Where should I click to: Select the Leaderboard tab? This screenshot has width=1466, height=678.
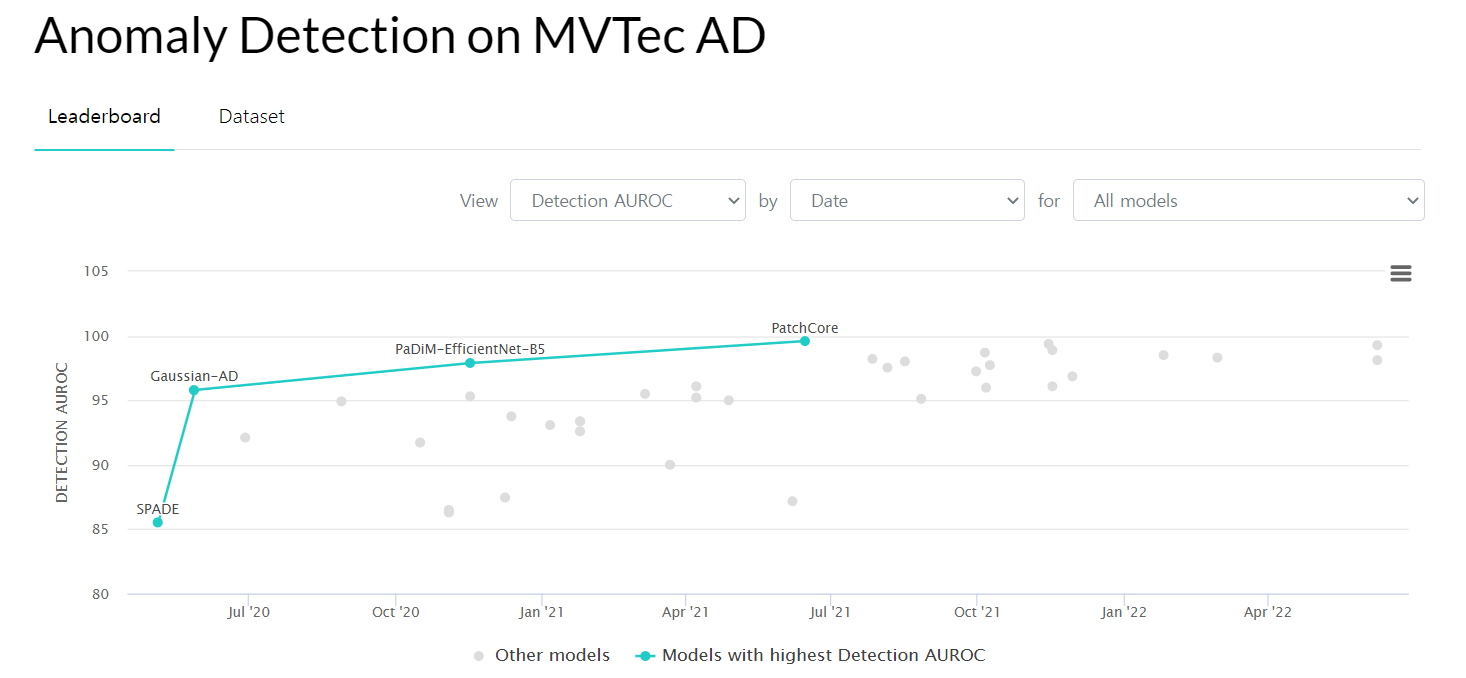click(x=104, y=116)
